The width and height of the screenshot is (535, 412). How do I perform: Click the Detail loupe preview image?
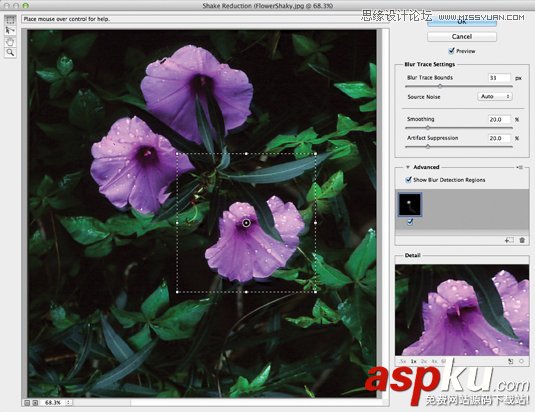(462, 310)
